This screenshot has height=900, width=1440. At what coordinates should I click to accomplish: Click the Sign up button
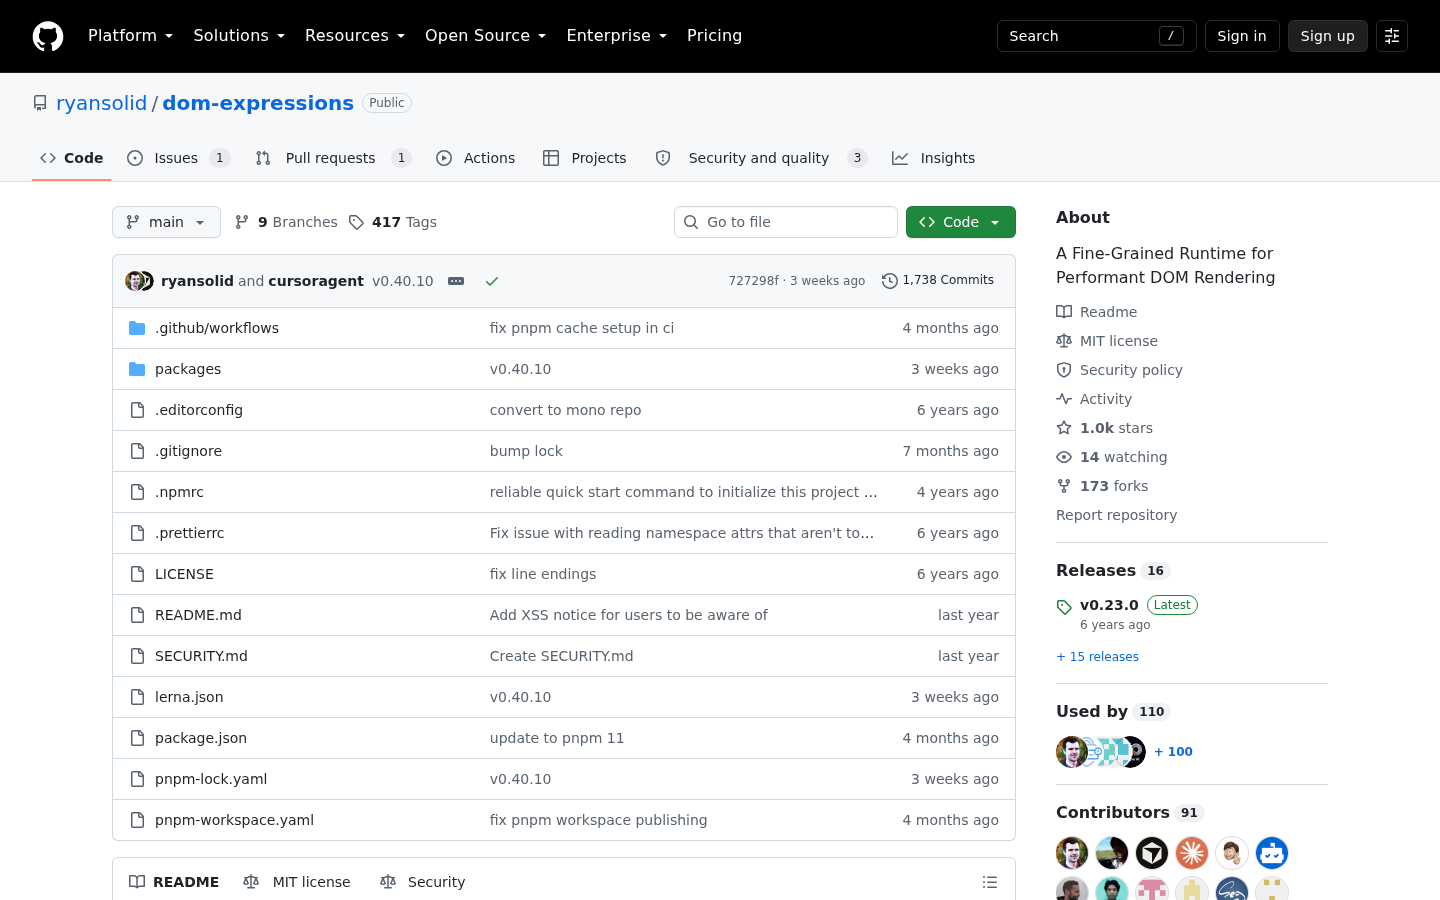[x=1328, y=36]
